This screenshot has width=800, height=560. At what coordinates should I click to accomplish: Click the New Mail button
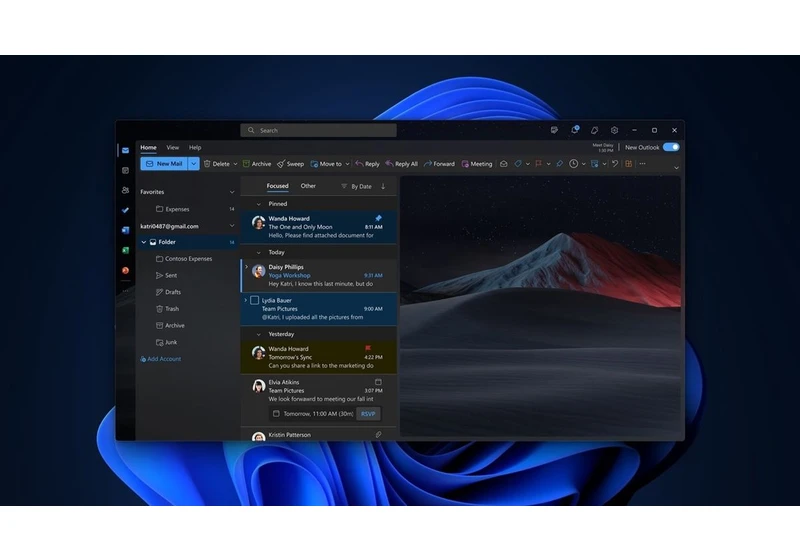pos(164,164)
